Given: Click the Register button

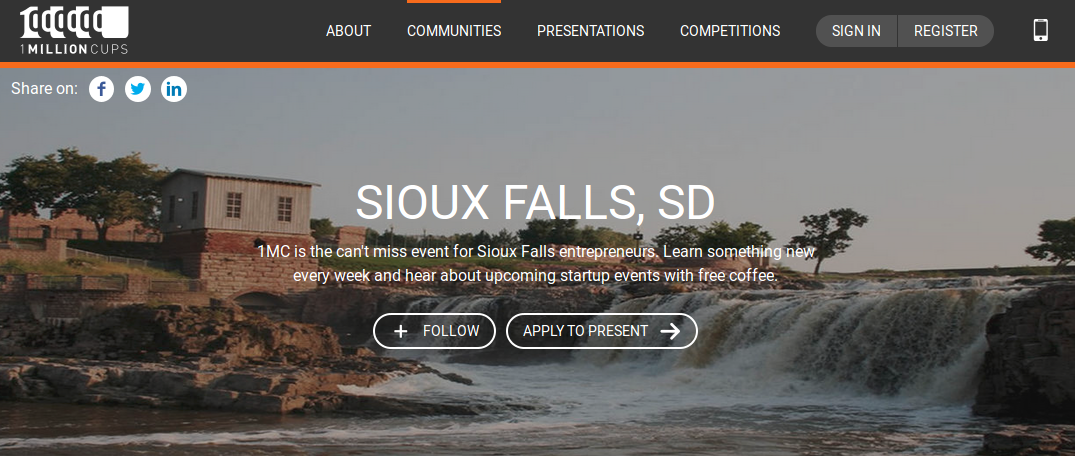Looking at the screenshot, I should pyautogui.click(x=946, y=31).
